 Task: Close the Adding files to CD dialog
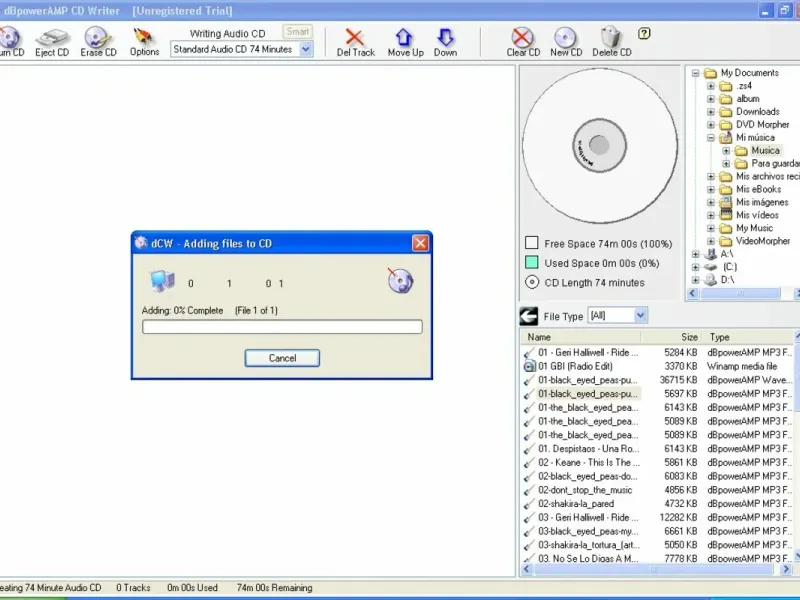tap(420, 243)
